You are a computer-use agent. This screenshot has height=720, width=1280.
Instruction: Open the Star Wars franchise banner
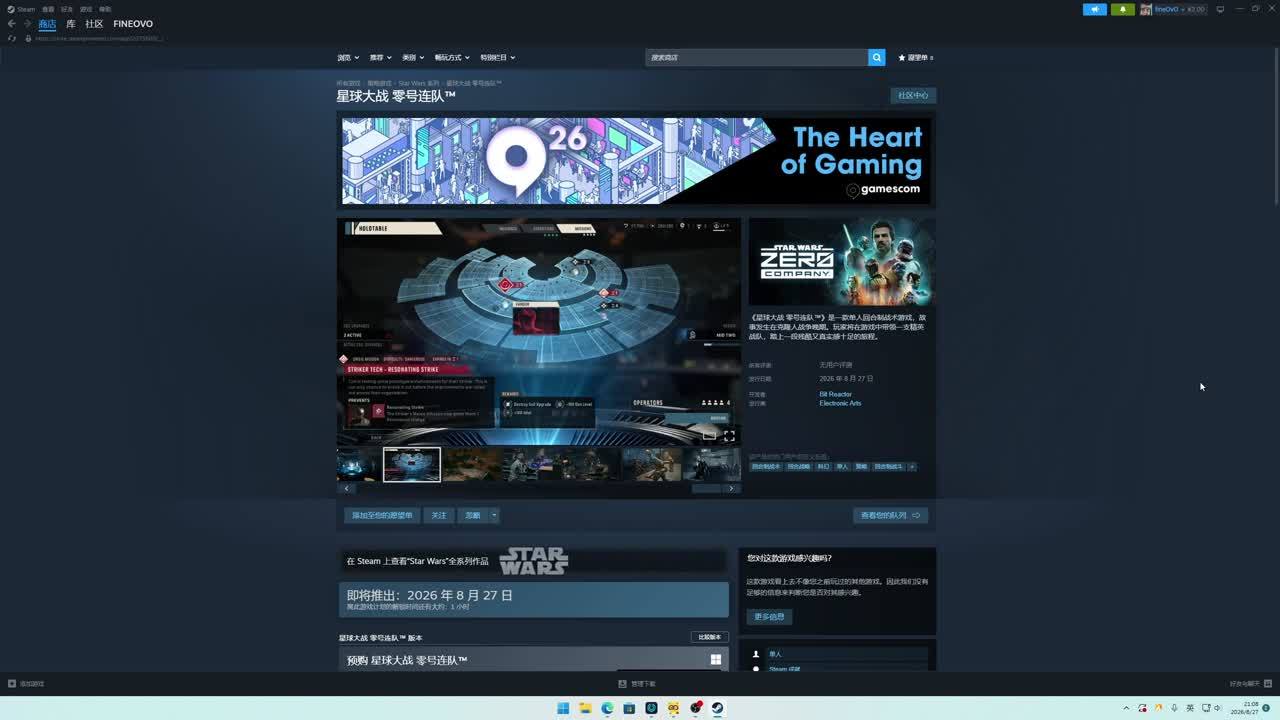[533, 561]
